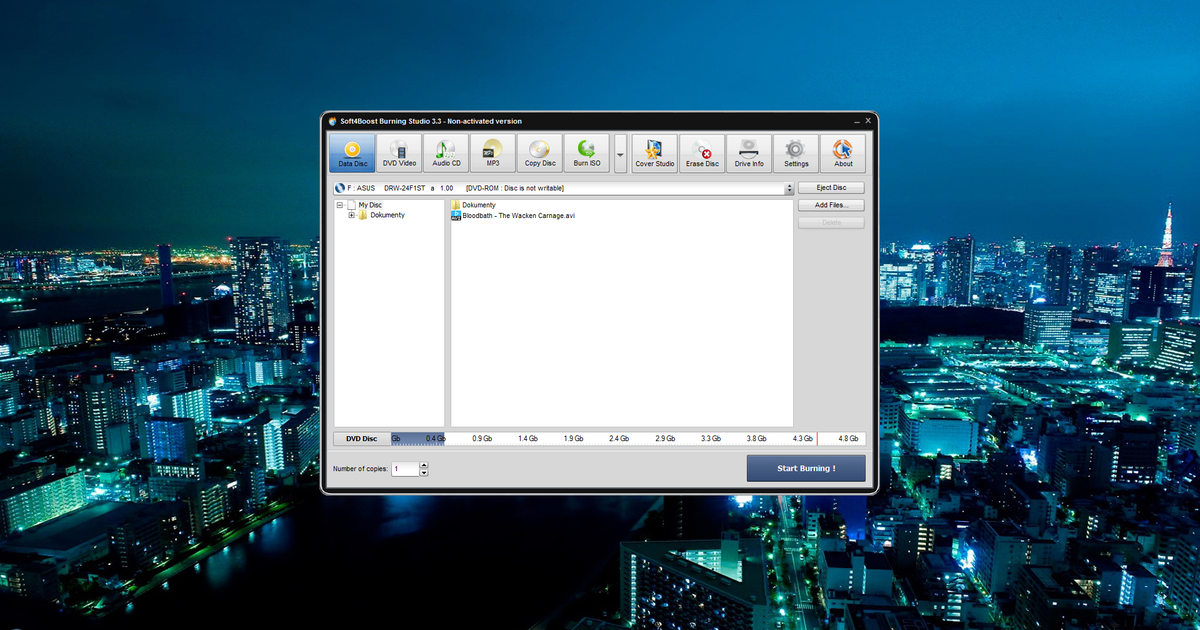Click the red 4.3 Gb capacity limit marker
This screenshot has width=1200, height=630.
817,439
